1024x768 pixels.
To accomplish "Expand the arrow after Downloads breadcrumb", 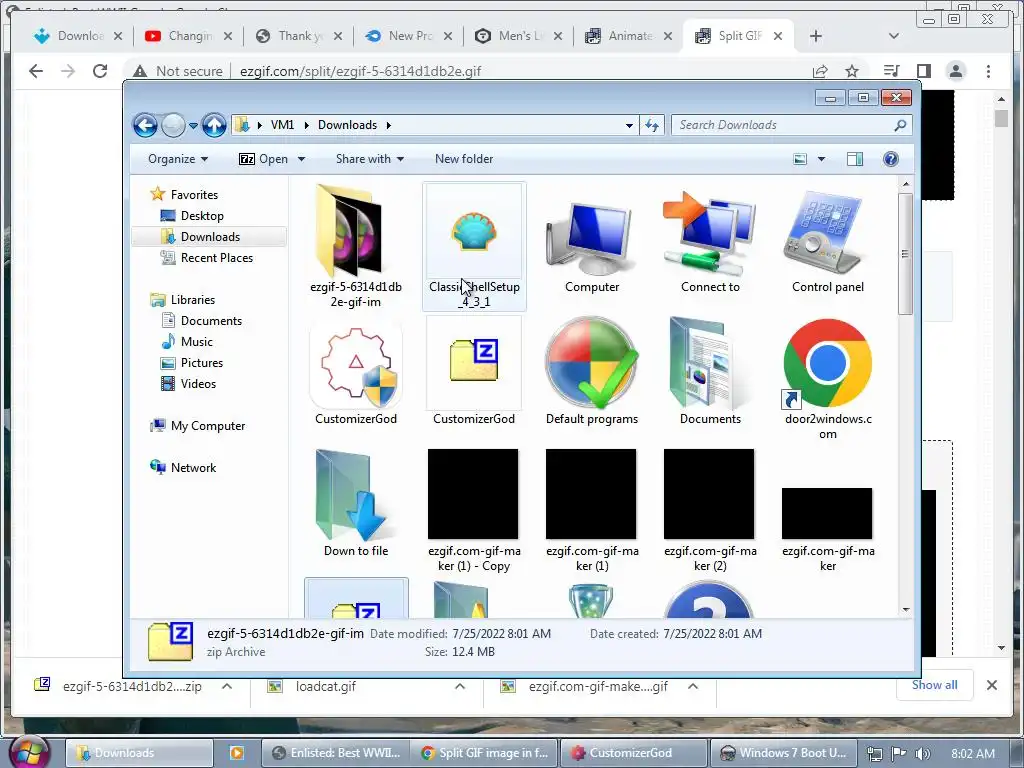I will [x=389, y=125].
